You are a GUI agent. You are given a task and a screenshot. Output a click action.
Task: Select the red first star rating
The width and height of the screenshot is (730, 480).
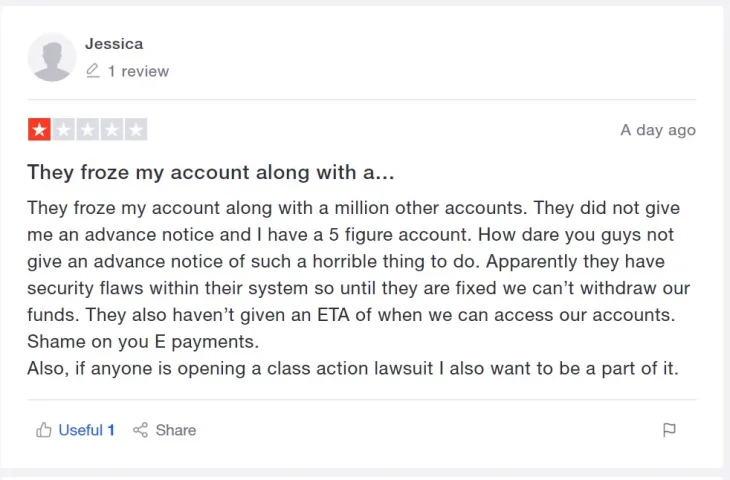tap(39, 129)
